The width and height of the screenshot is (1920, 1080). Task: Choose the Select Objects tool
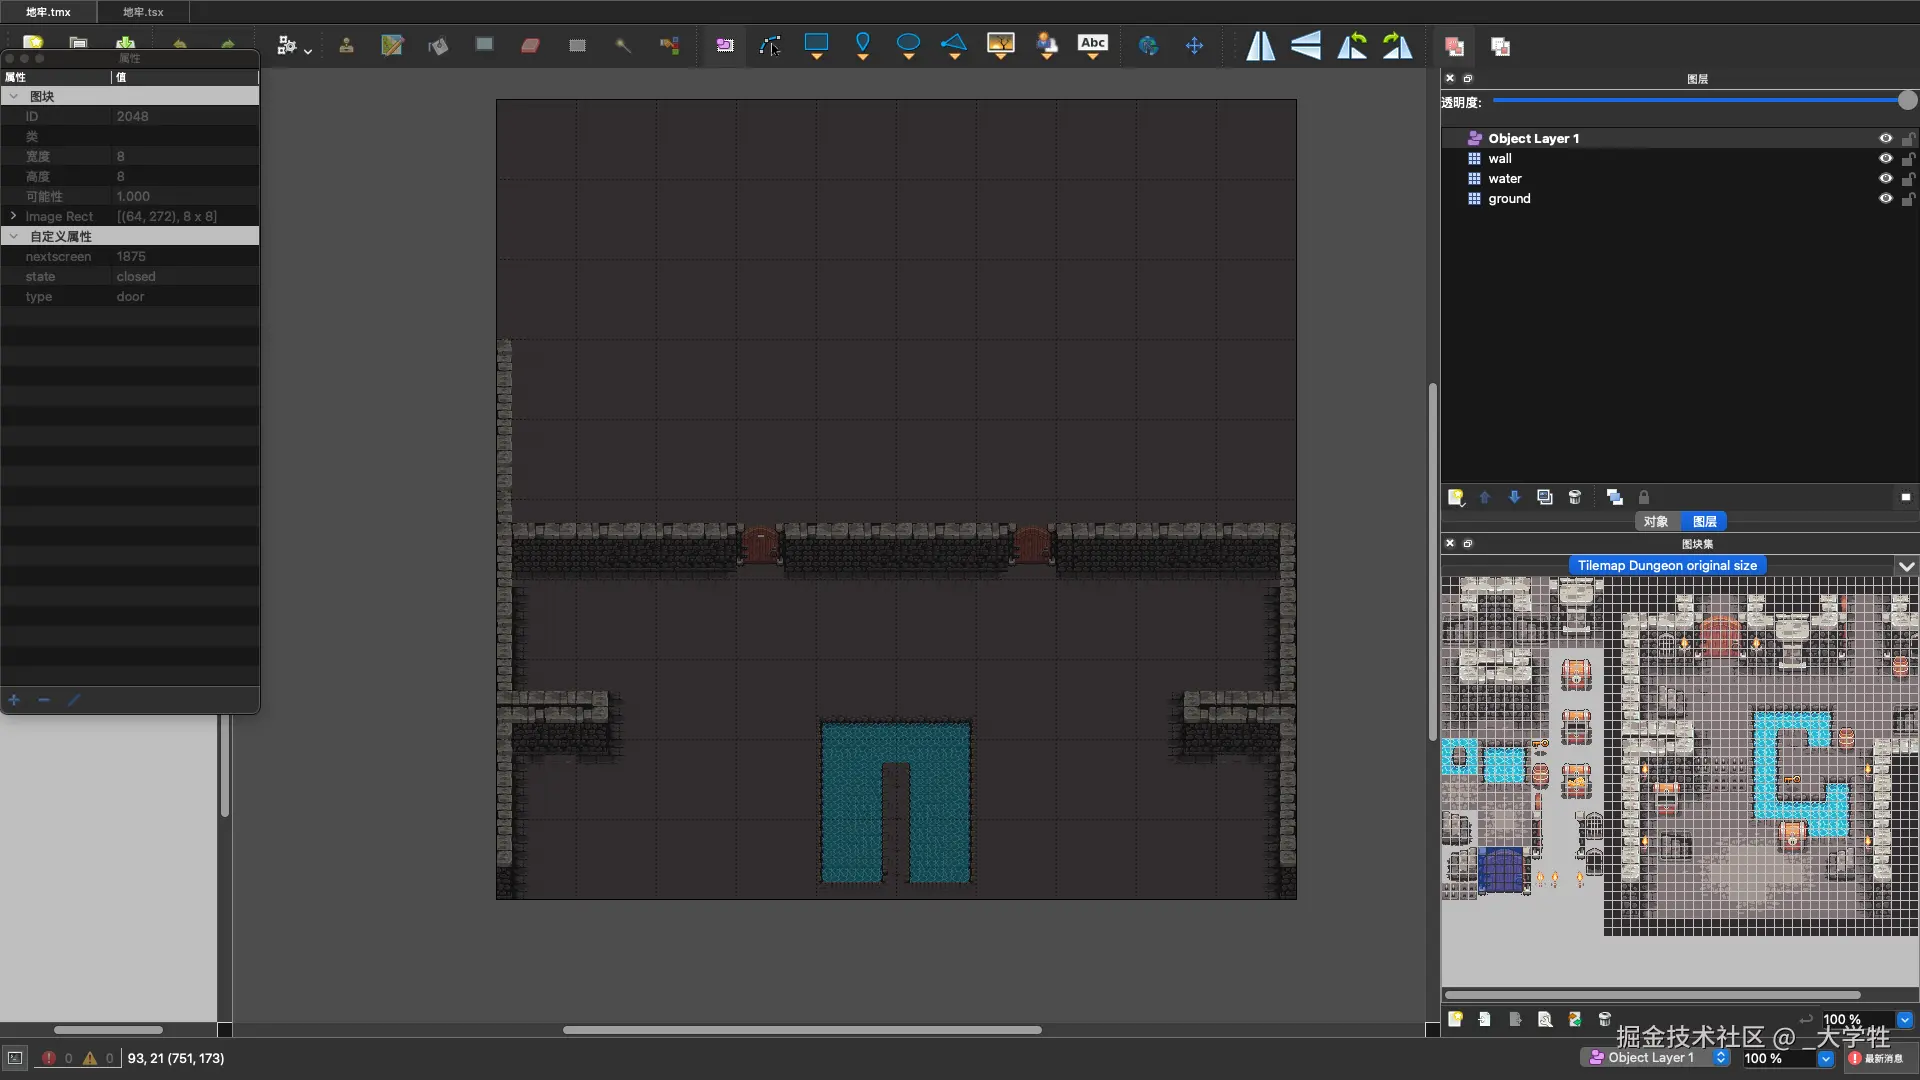(724, 46)
